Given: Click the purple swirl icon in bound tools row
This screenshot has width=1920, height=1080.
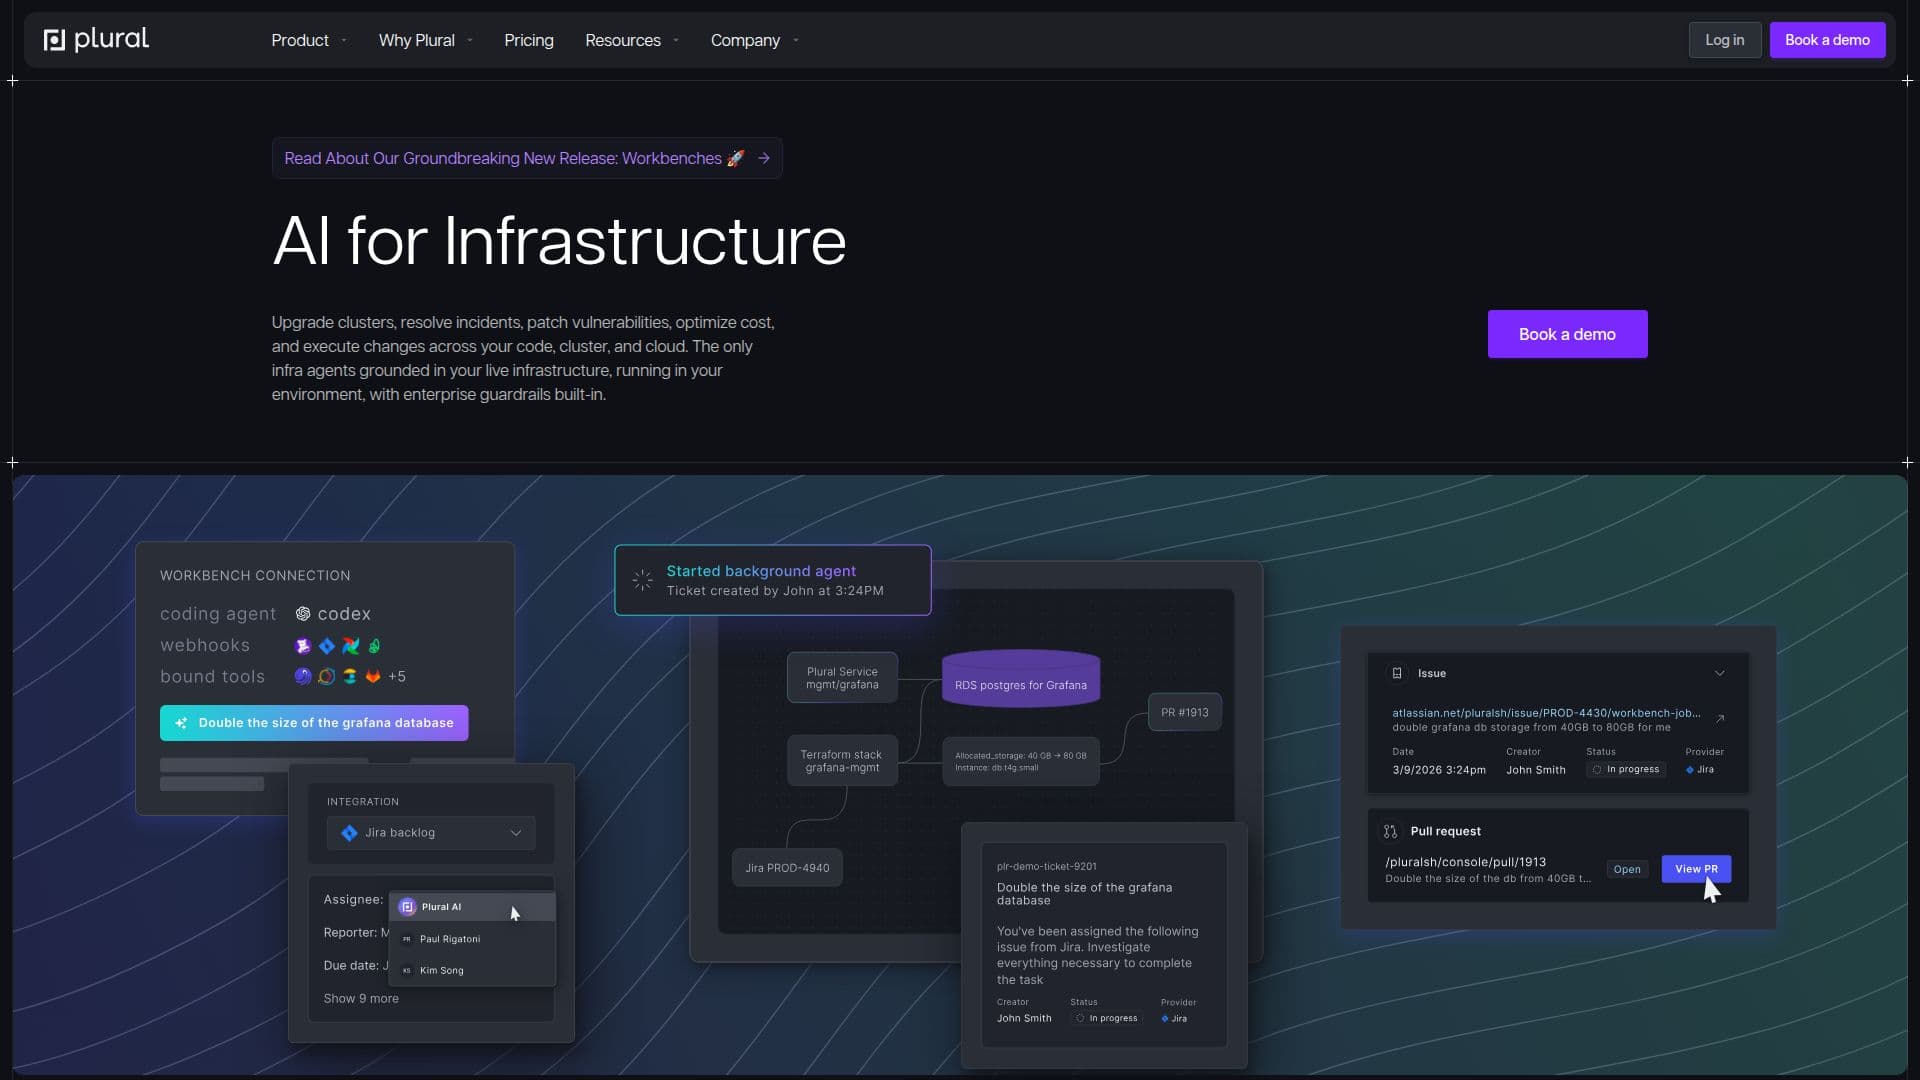Looking at the screenshot, I should click(x=303, y=677).
